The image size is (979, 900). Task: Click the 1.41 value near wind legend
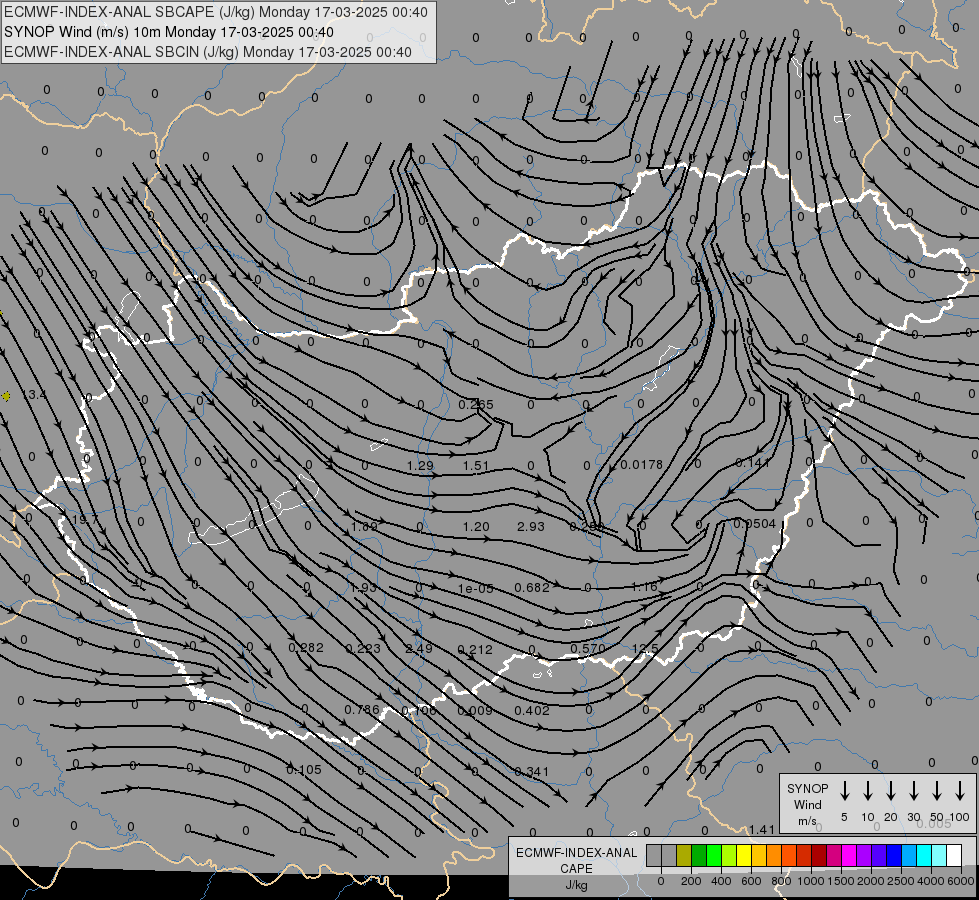coord(762,830)
